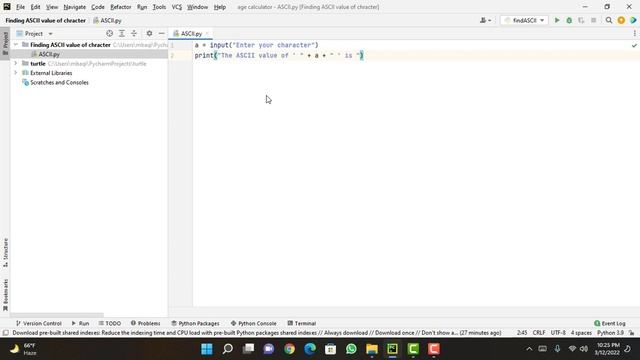This screenshot has height=360, width=640.
Task: Open Microsoft Edge from taskbar
Action: tap(310, 349)
